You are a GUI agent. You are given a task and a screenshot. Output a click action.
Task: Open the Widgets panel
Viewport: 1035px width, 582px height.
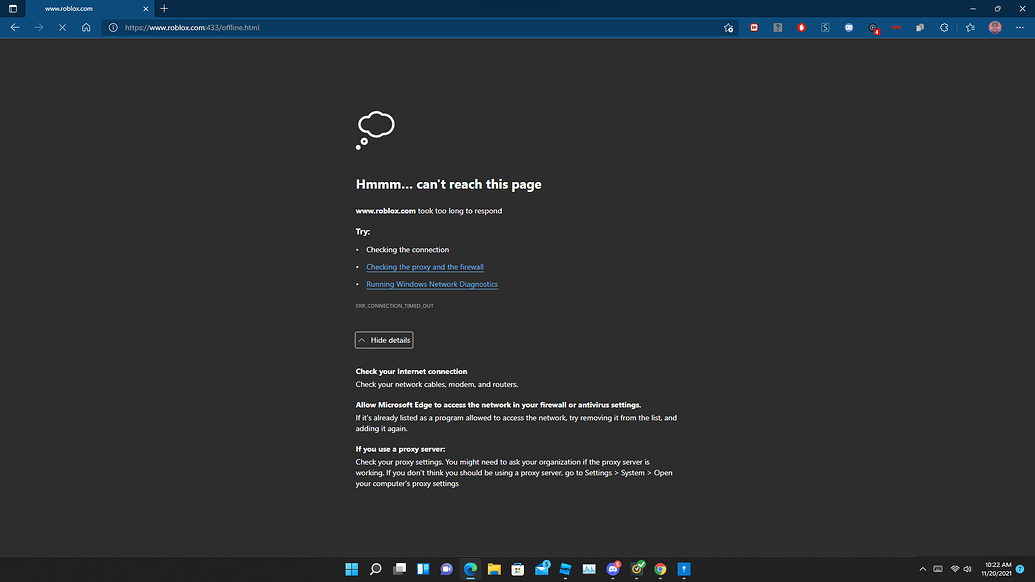click(423, 569)
